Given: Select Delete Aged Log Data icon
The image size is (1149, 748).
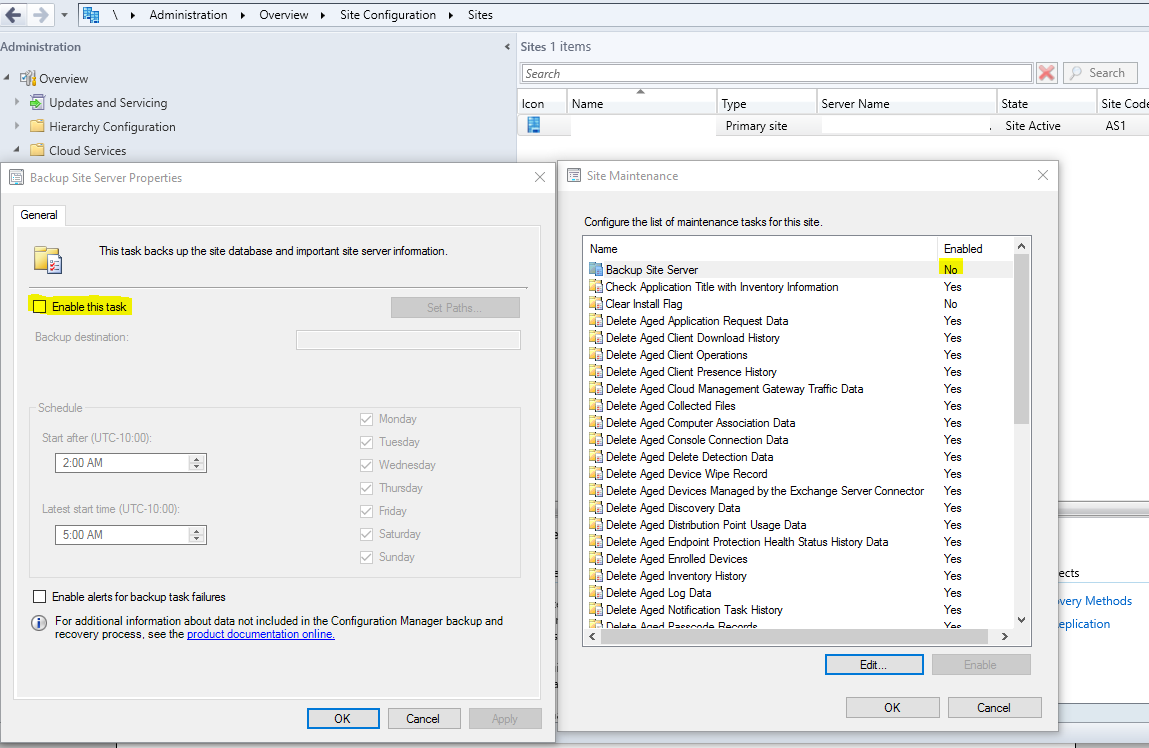Looking at the screenshot, I should 596,593.
